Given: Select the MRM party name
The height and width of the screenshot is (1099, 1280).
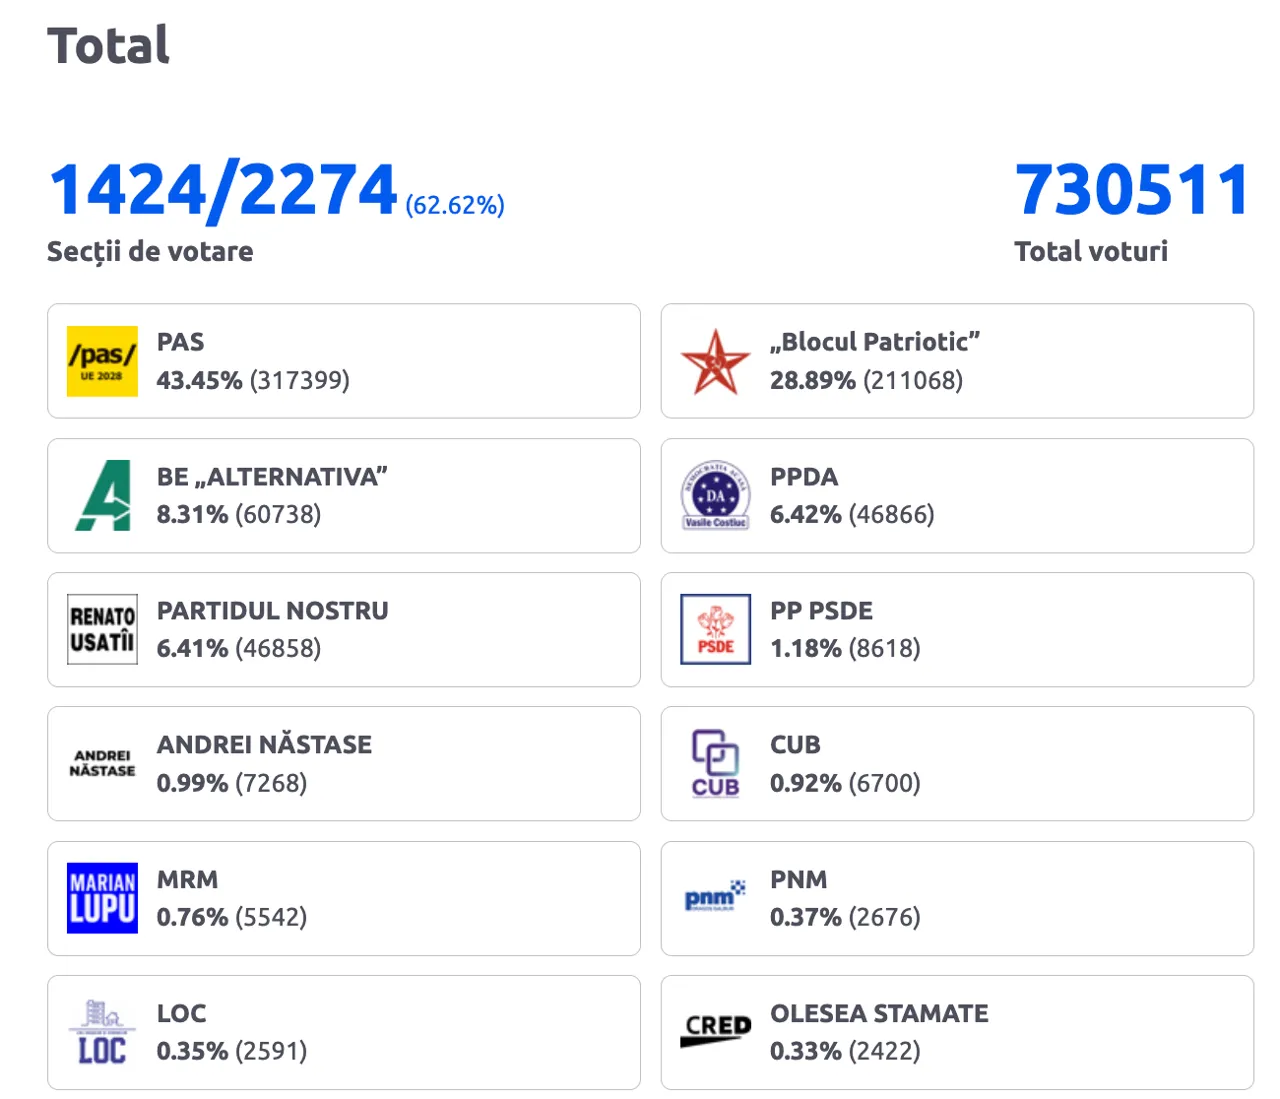Looking at the screenshot, I should (187, 879).
